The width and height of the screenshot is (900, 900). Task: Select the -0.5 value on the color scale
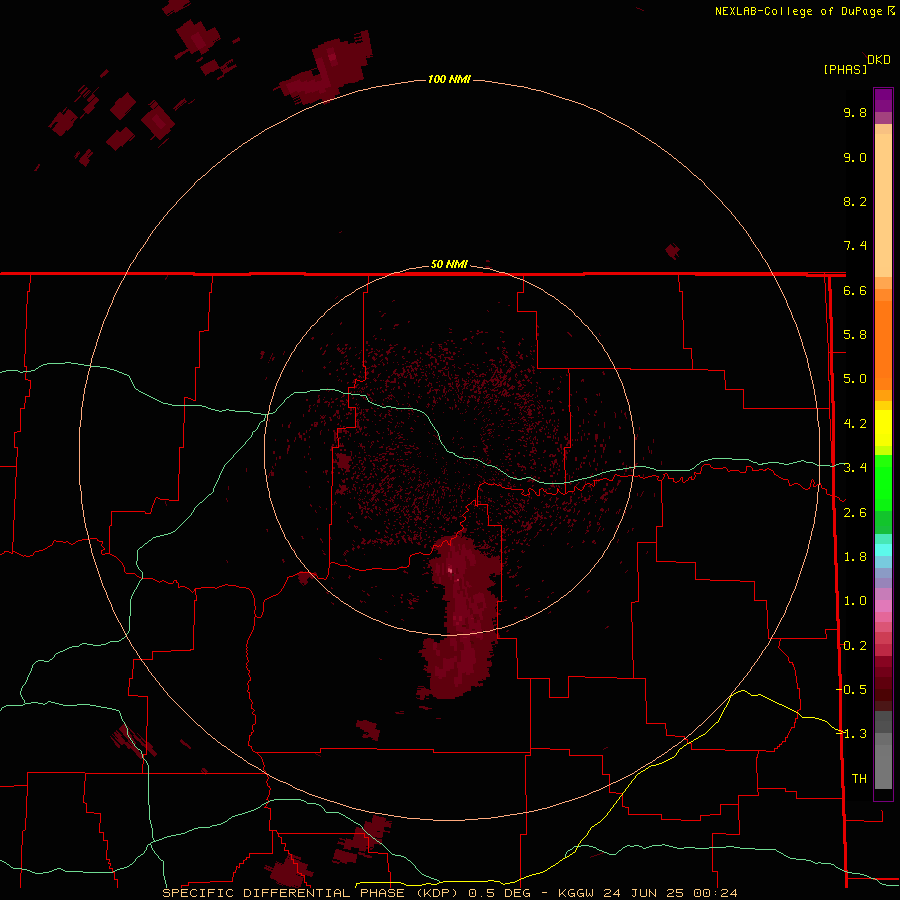coord(851,690)
